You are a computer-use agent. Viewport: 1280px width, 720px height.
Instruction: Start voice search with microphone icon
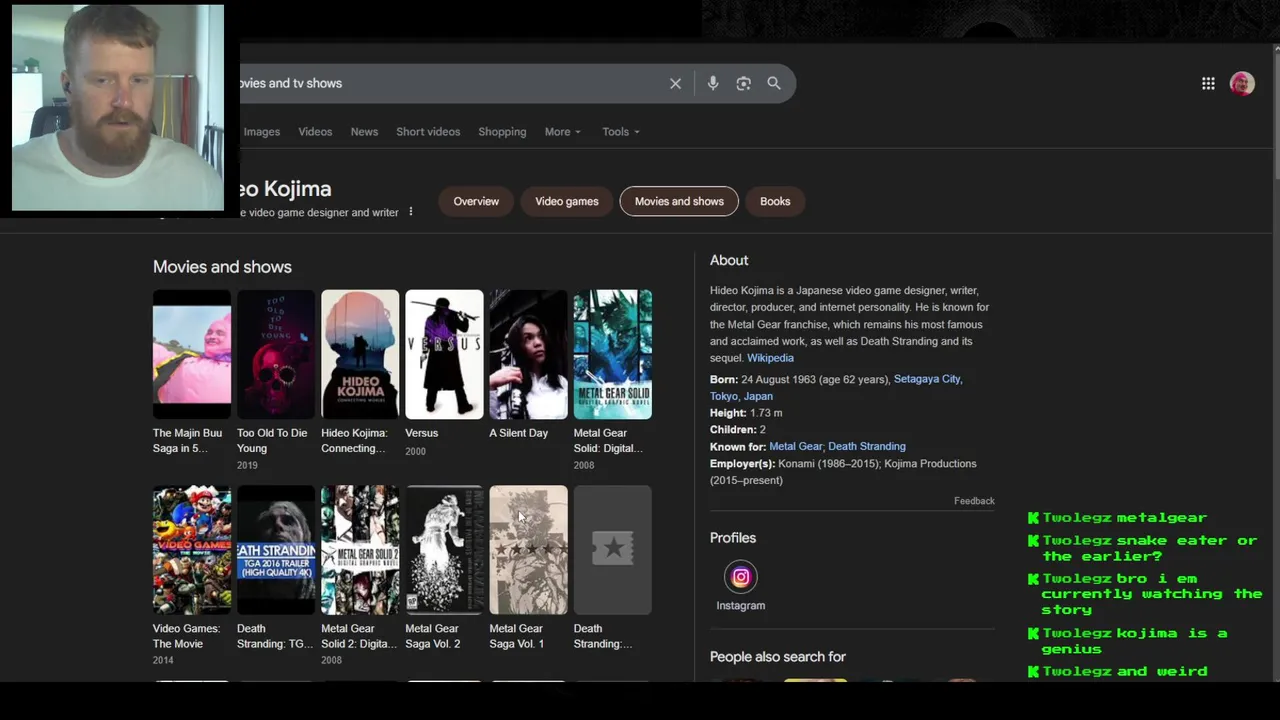tap(713, 84)
